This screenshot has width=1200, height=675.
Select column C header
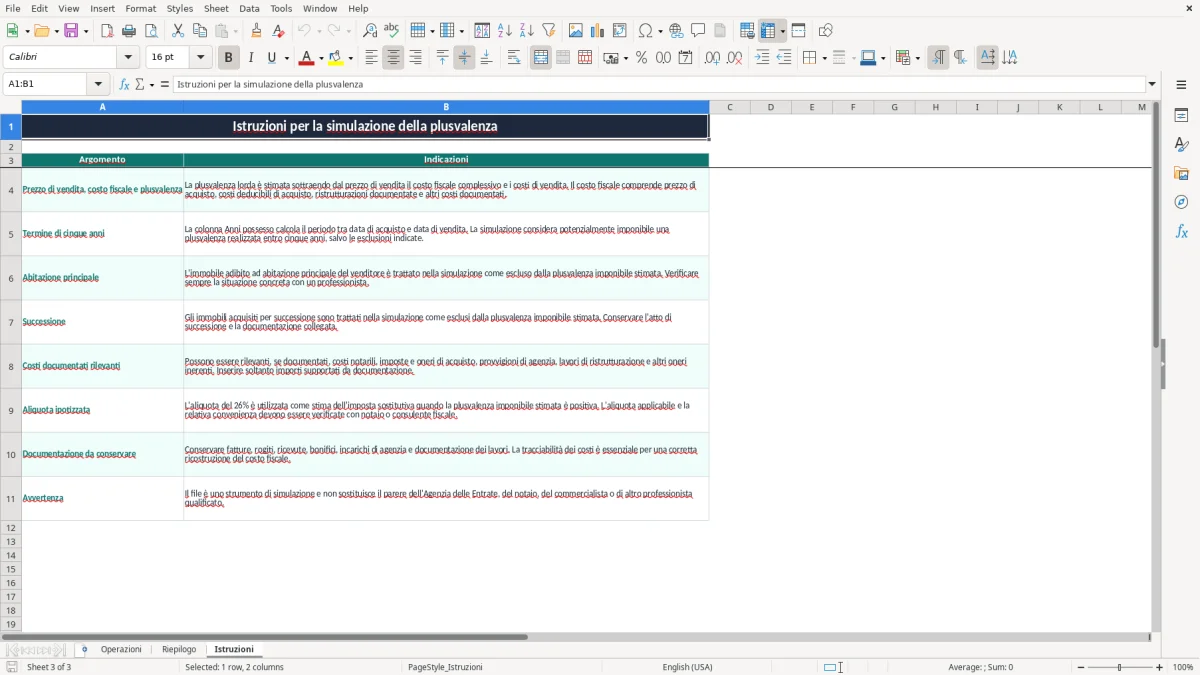point(730,107)
